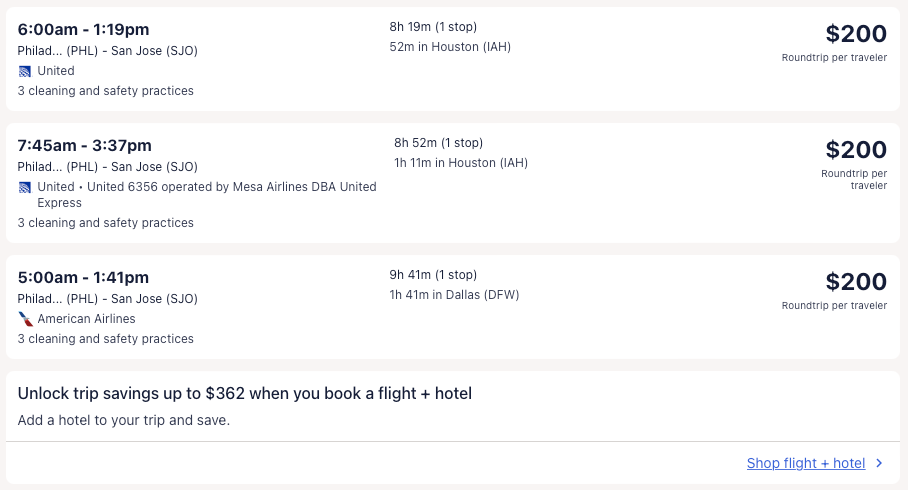Click the 1h 41m in Dallas (DFW) layover

(454, 295)
